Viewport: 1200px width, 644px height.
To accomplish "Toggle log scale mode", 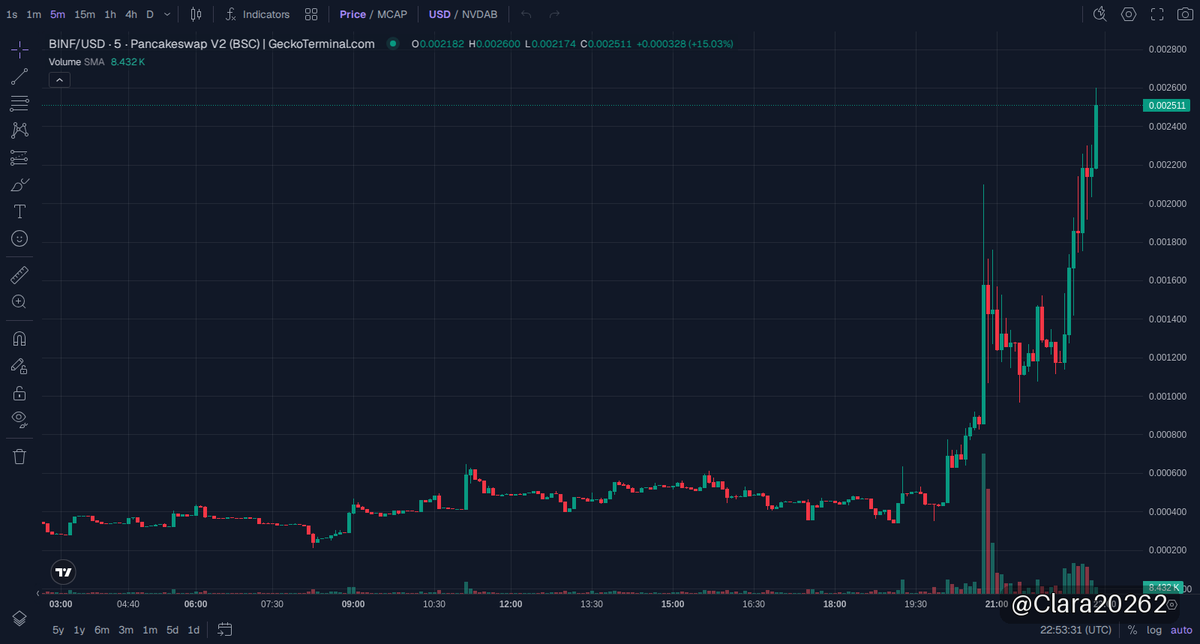I will pos(1155,630).
